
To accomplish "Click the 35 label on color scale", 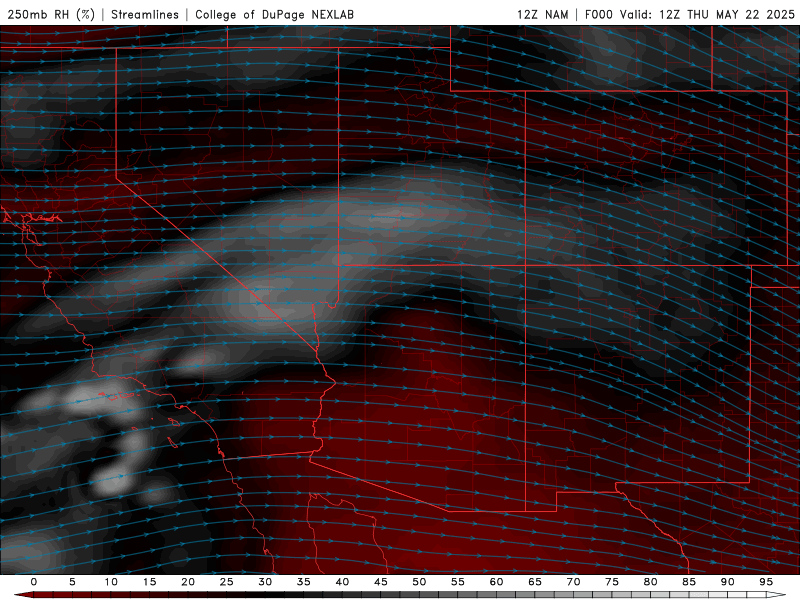I will point(304,582).
